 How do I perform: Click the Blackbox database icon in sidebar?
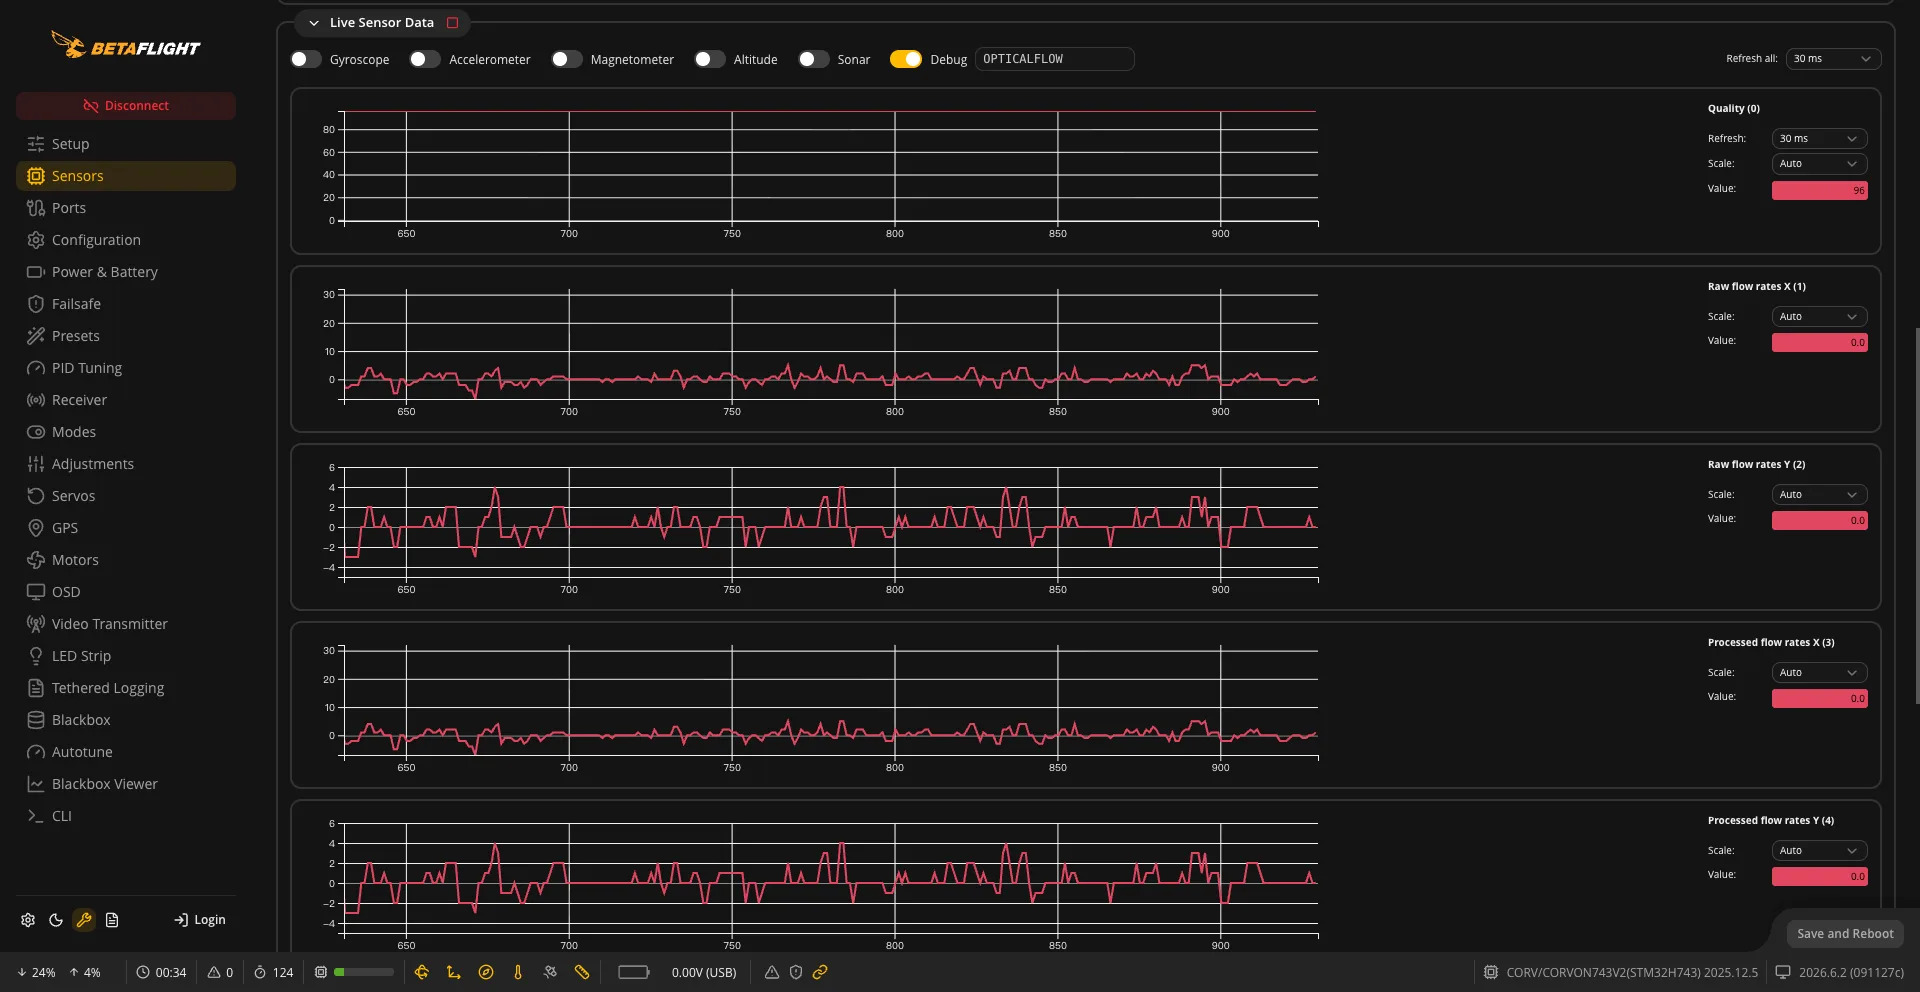[x=36, y=720]
